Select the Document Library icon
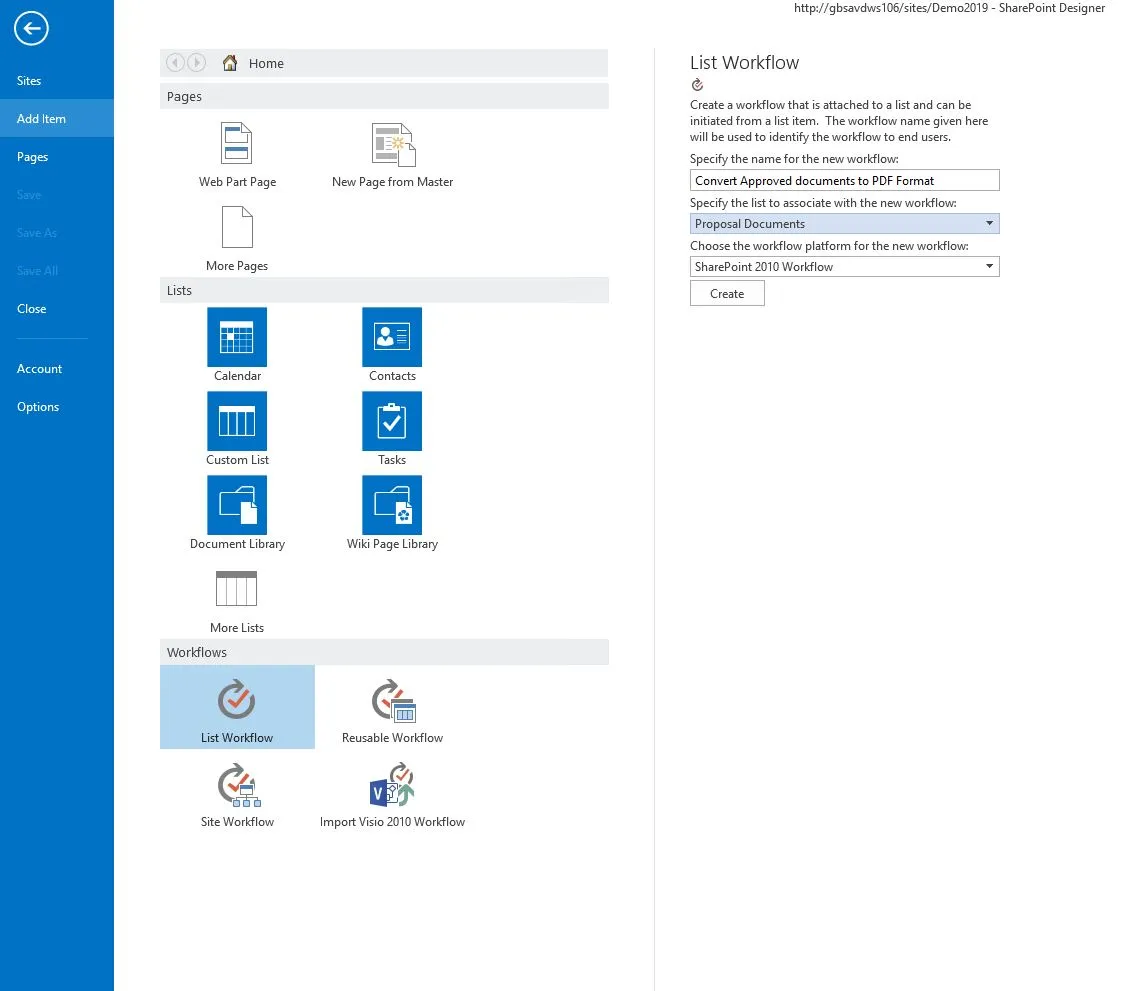 click(237, 504)
